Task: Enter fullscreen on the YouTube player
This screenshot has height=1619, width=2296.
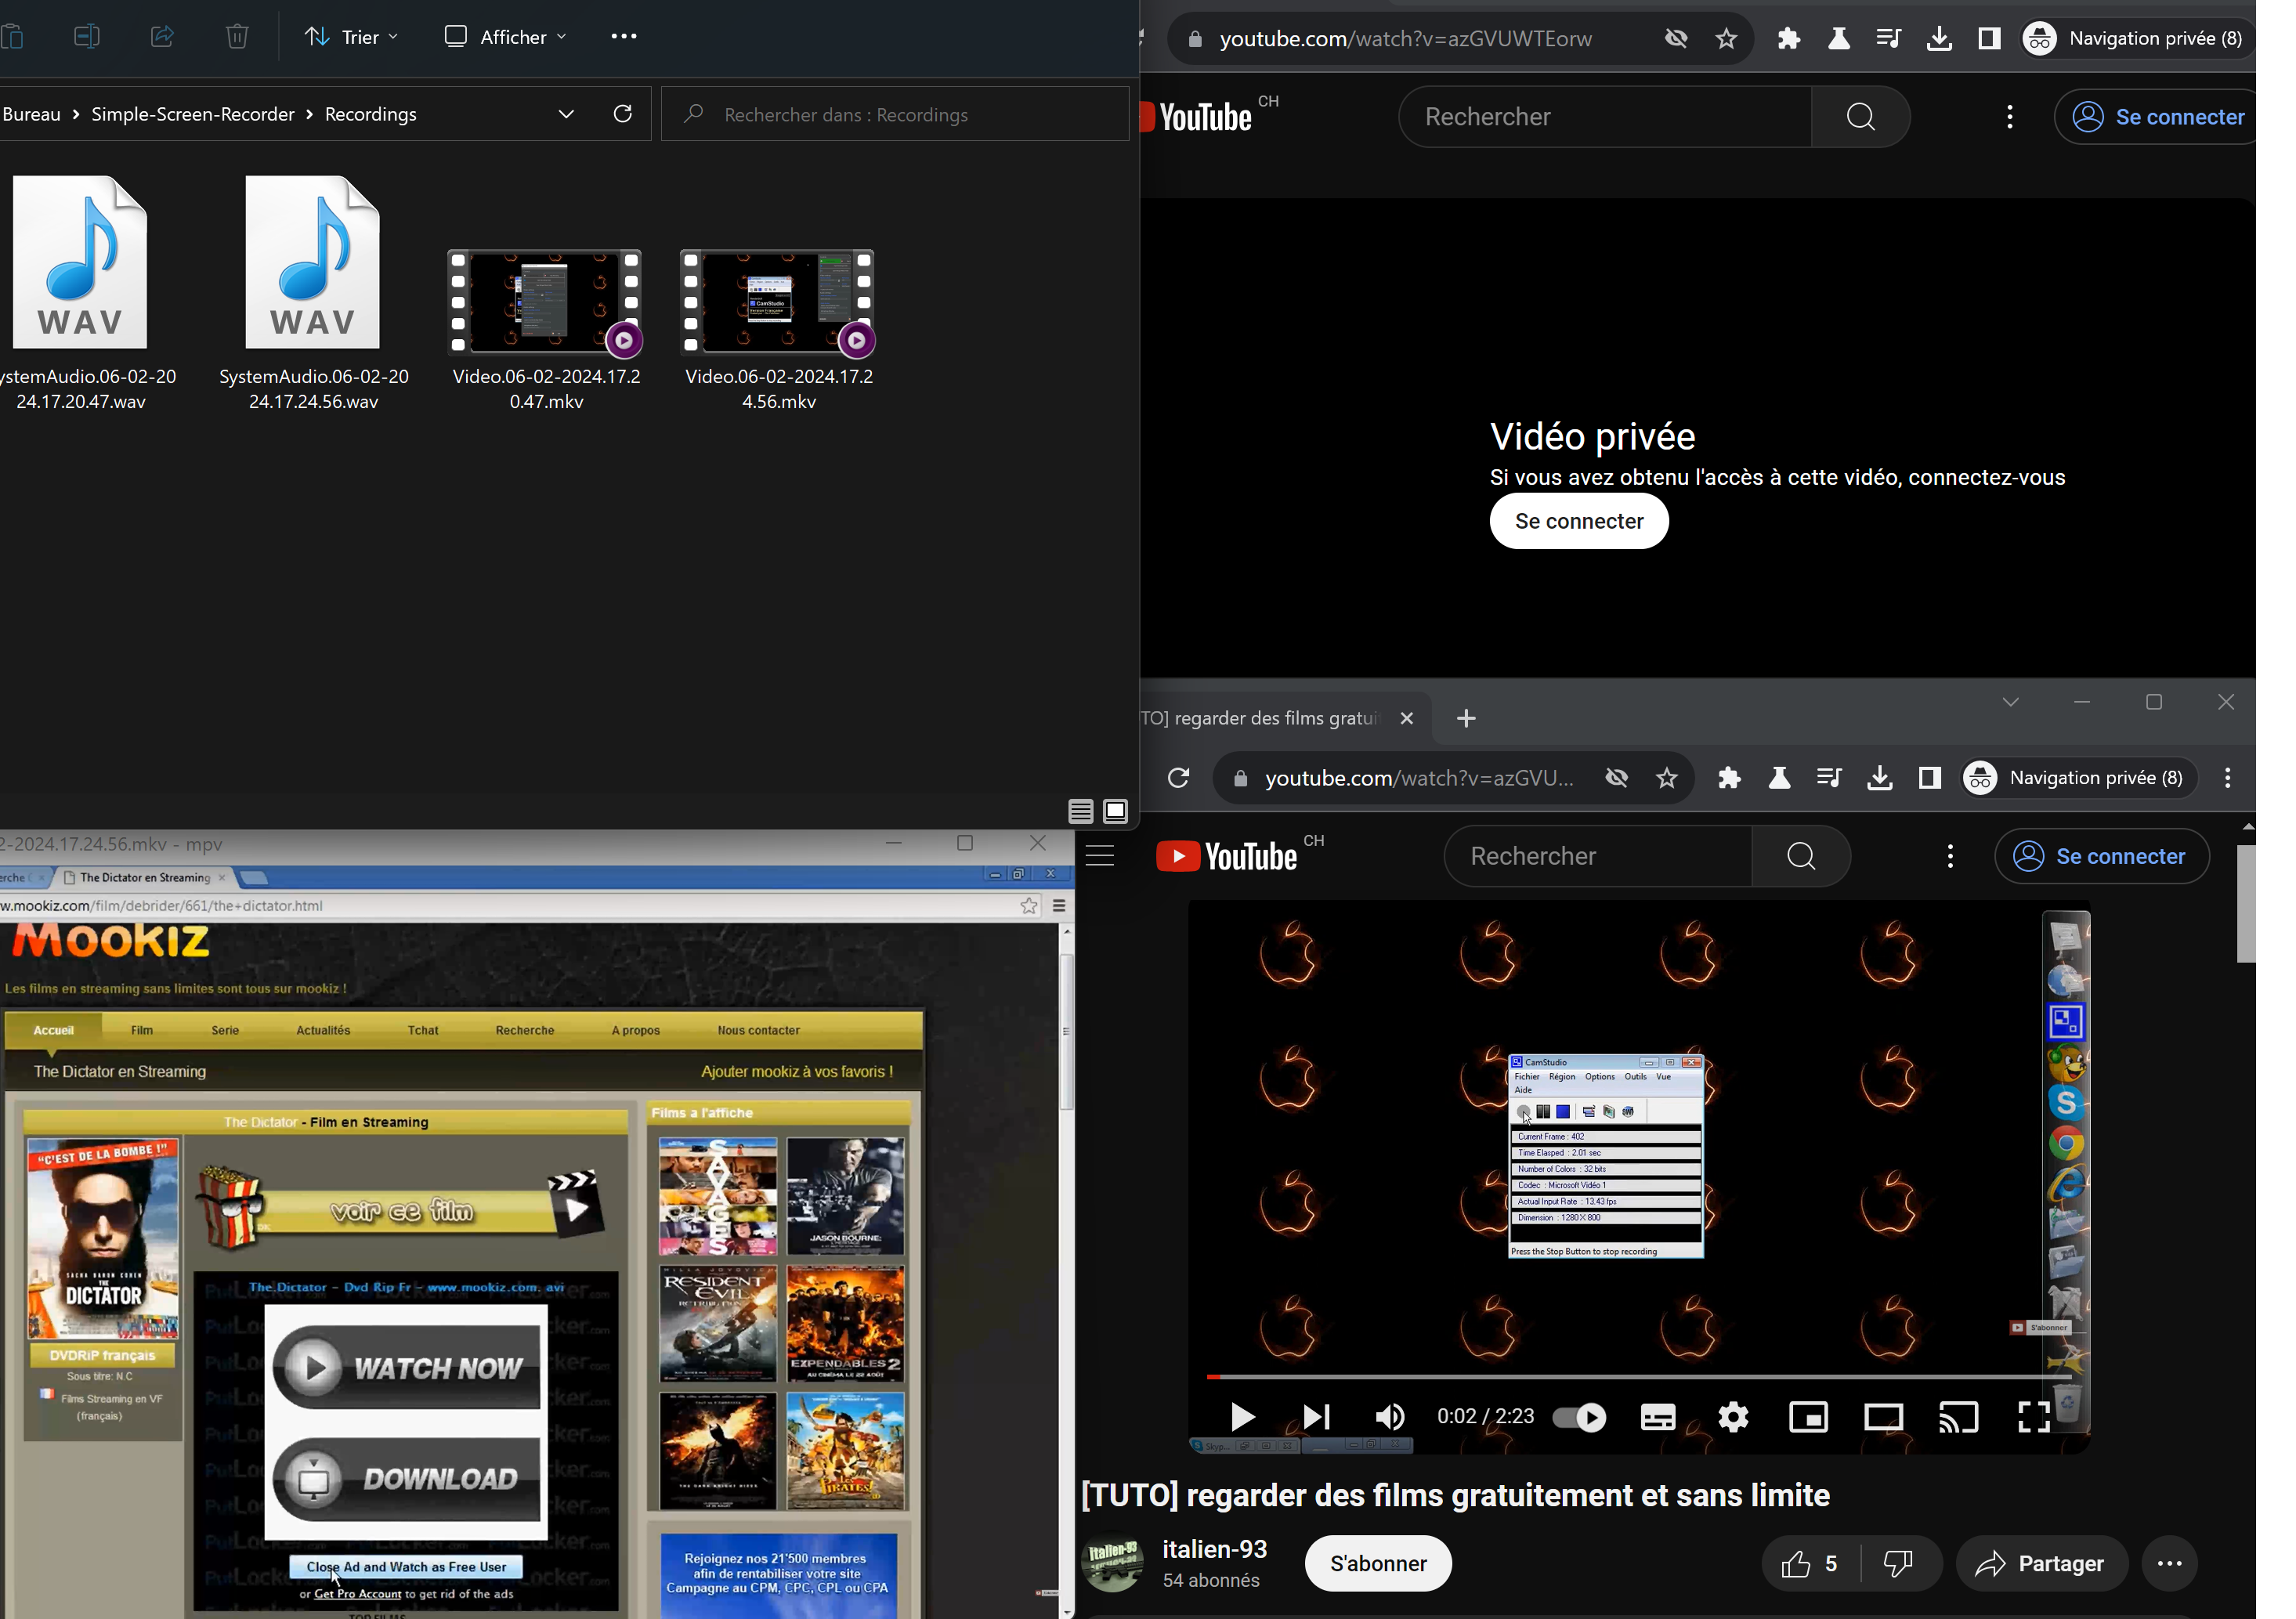Action: pyautogui.click(x=2034, y=1417)
